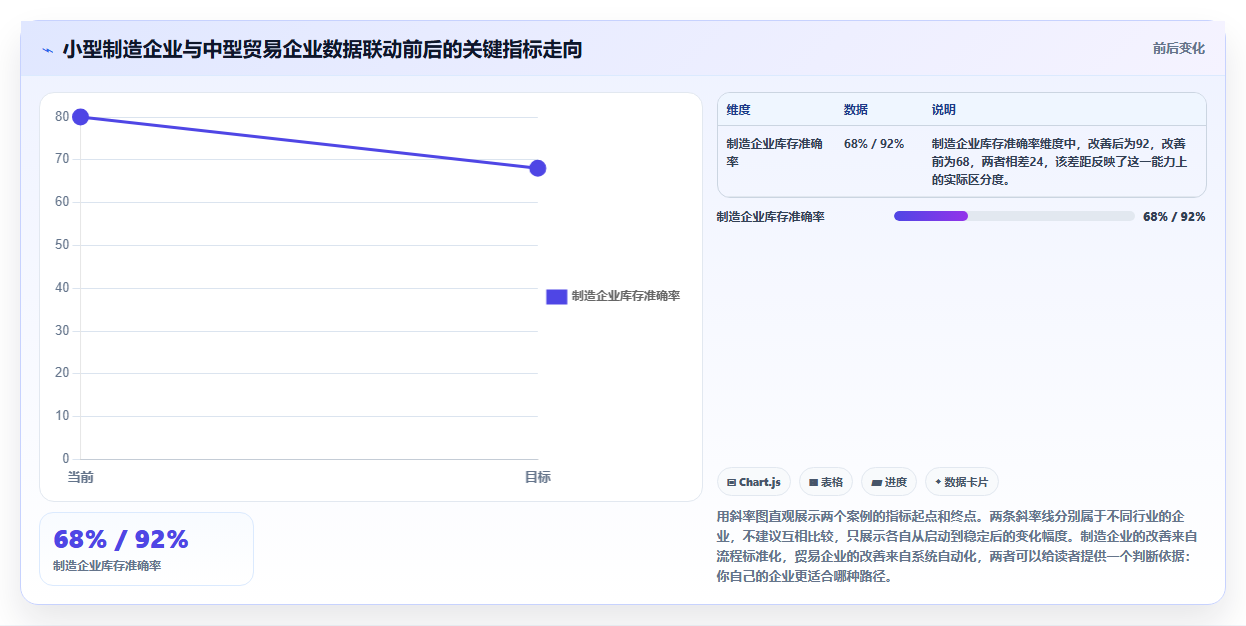This screenshot has height=626, width=1246.
Task: Click the page title about 关键指标走向
Action: pos(322,49)
